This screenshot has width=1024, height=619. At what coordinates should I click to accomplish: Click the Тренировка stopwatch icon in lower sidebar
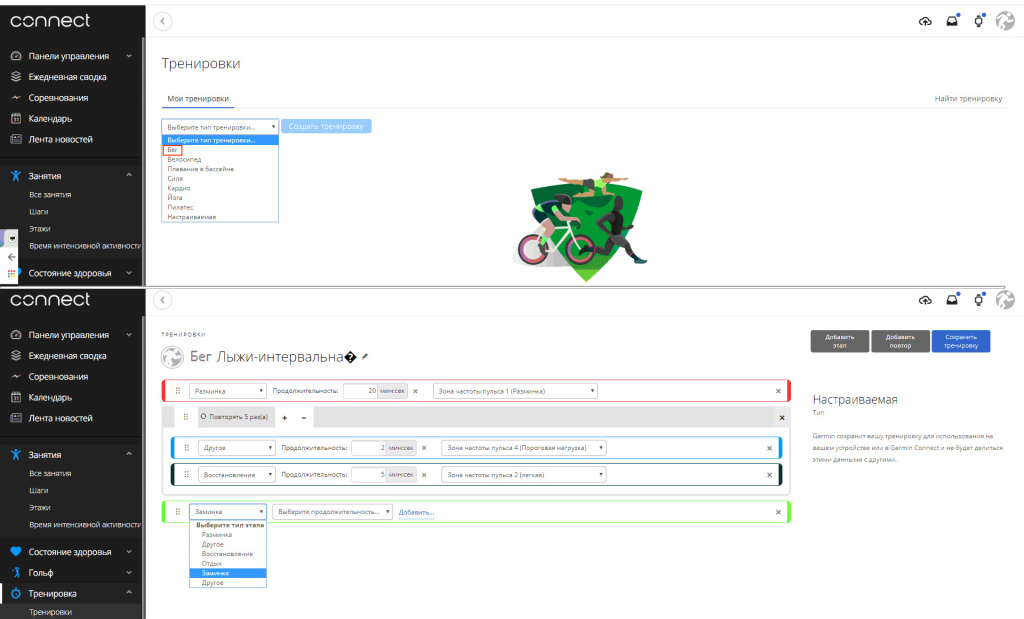[16, 594]
